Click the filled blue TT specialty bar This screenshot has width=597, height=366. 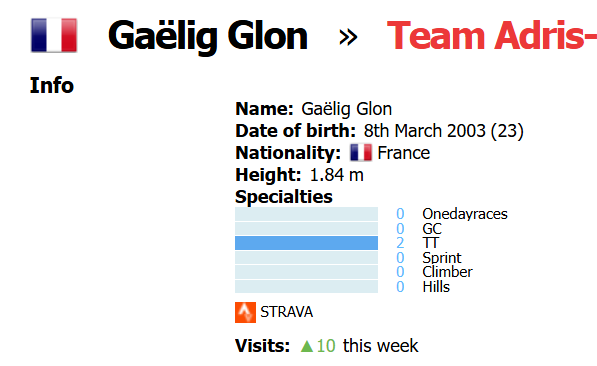coord(306,243)
